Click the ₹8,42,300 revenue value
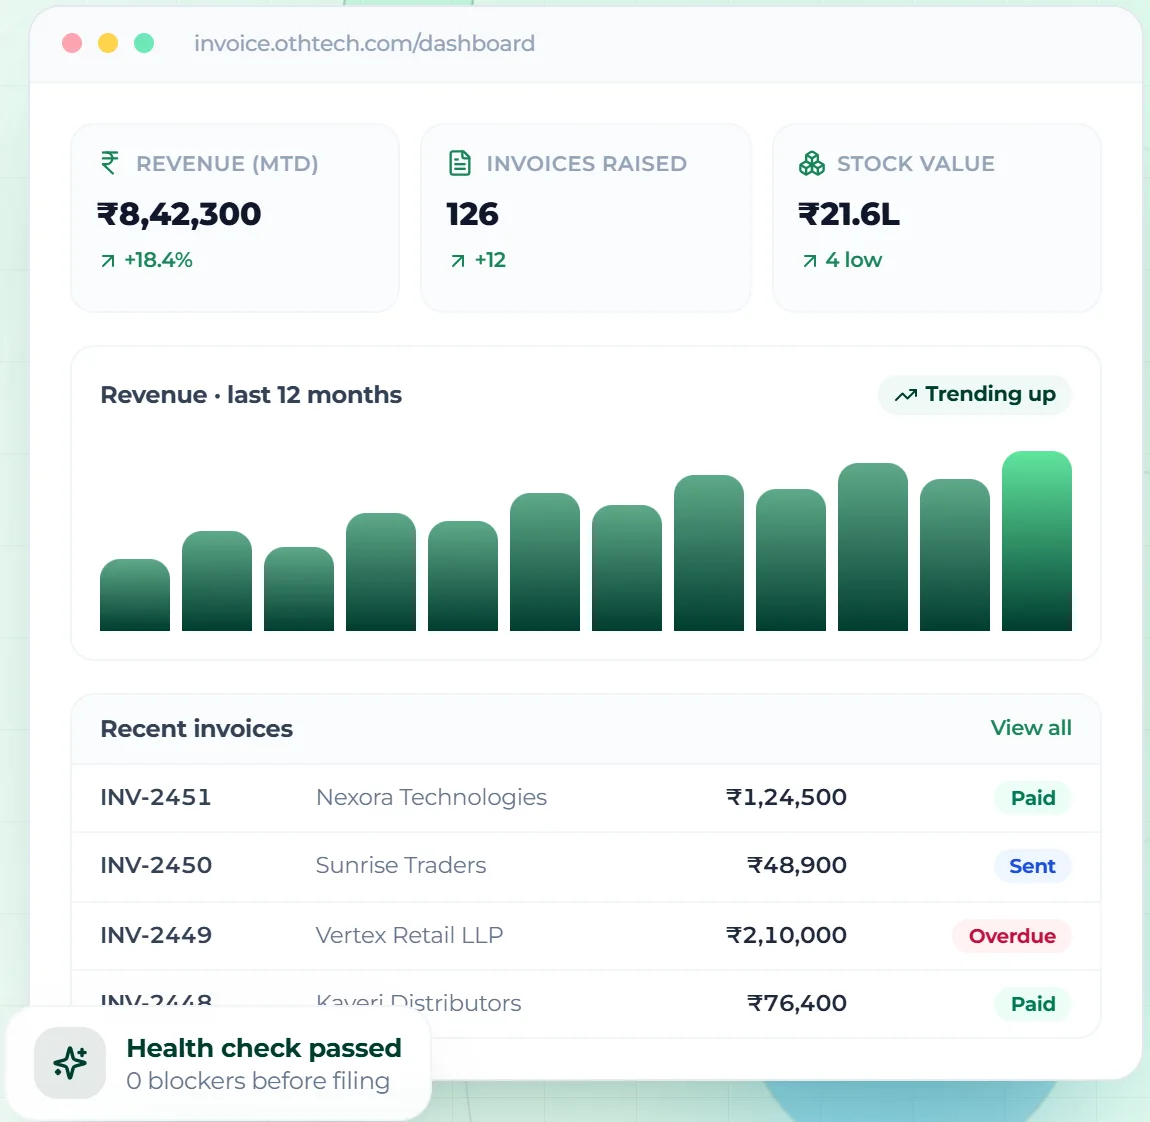Screen dimensions: 1150x1122 pyautogui.click(x=179, y=215)
